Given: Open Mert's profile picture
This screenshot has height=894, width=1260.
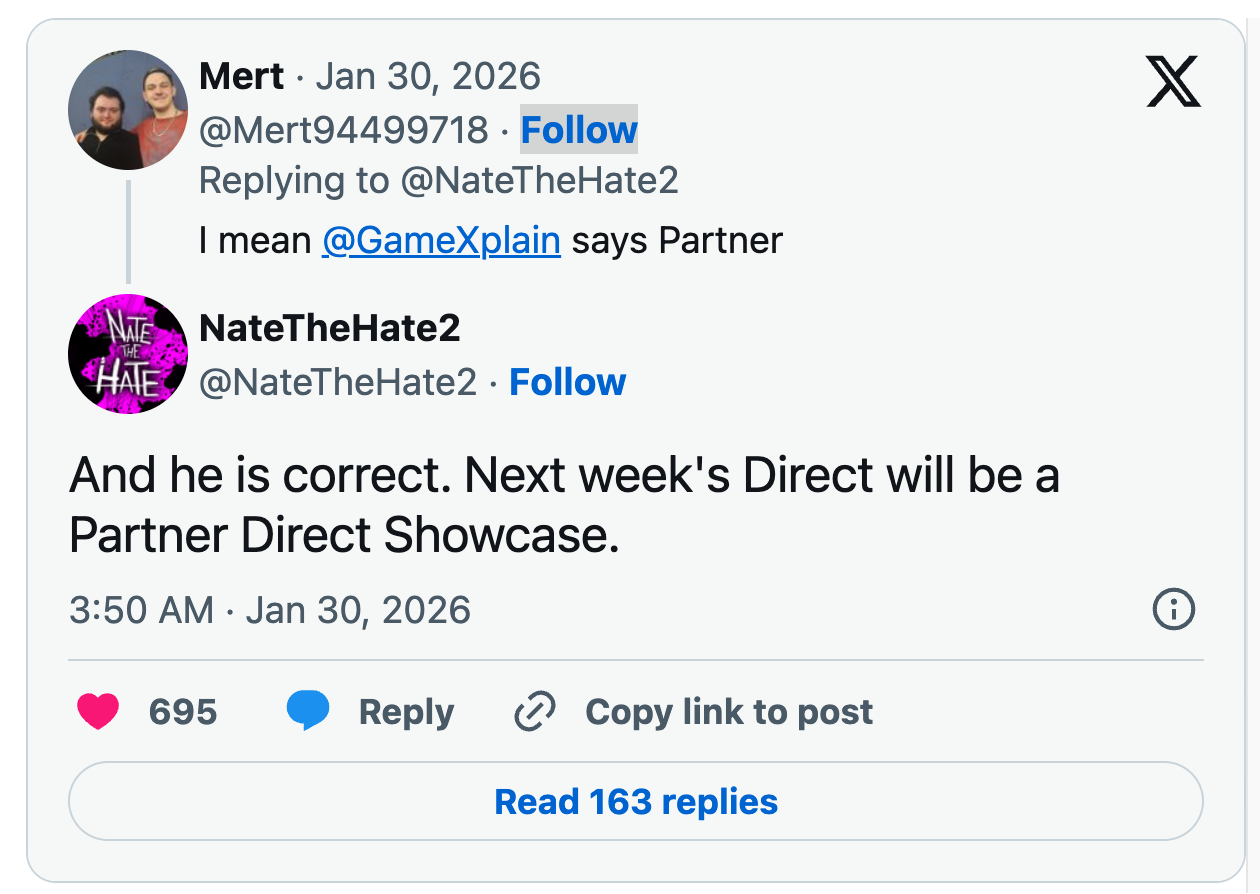Looking at the screenshot, I should point(128,110).
